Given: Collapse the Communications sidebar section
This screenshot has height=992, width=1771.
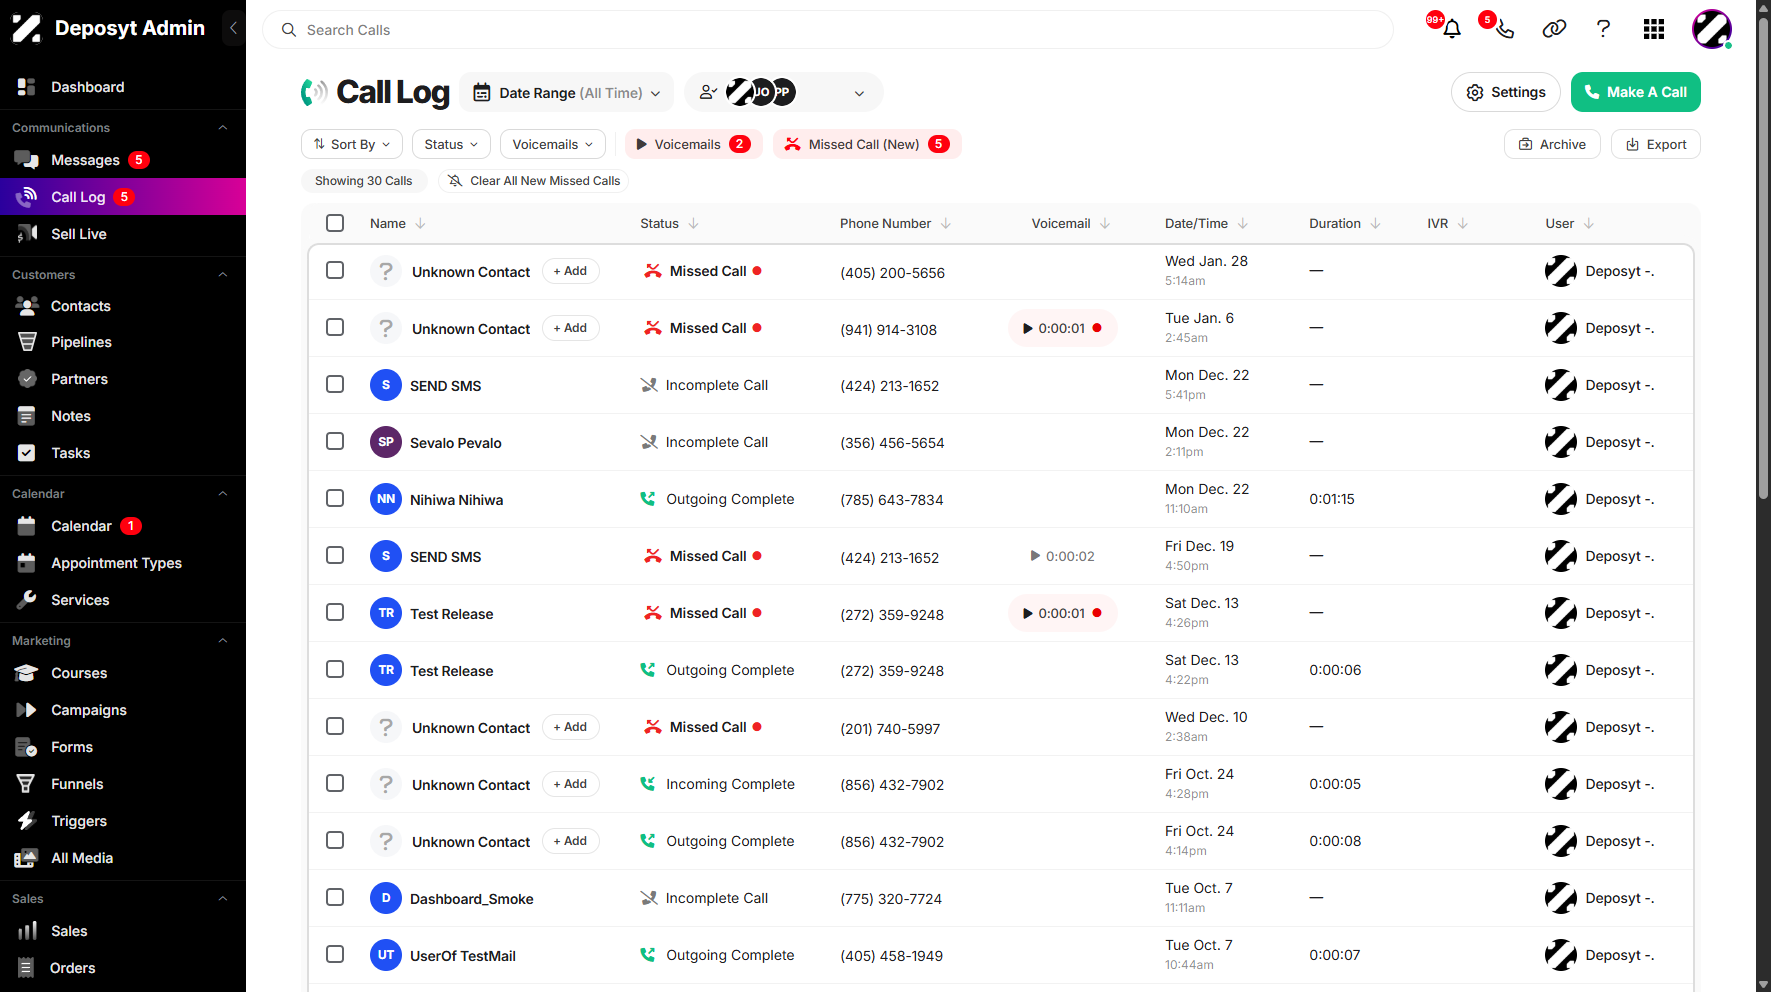Looking at the screenshot, I should pyautogui.click(x=223, y=128).
